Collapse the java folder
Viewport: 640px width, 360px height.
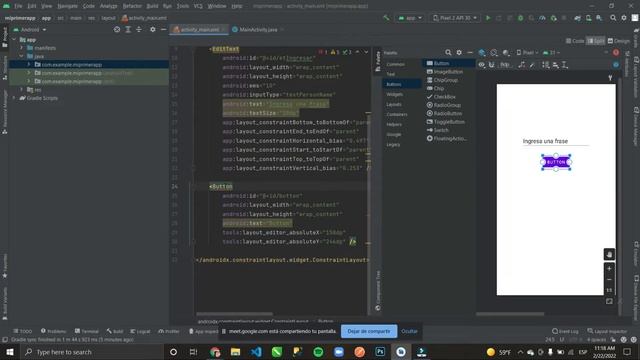click(22, 56)
